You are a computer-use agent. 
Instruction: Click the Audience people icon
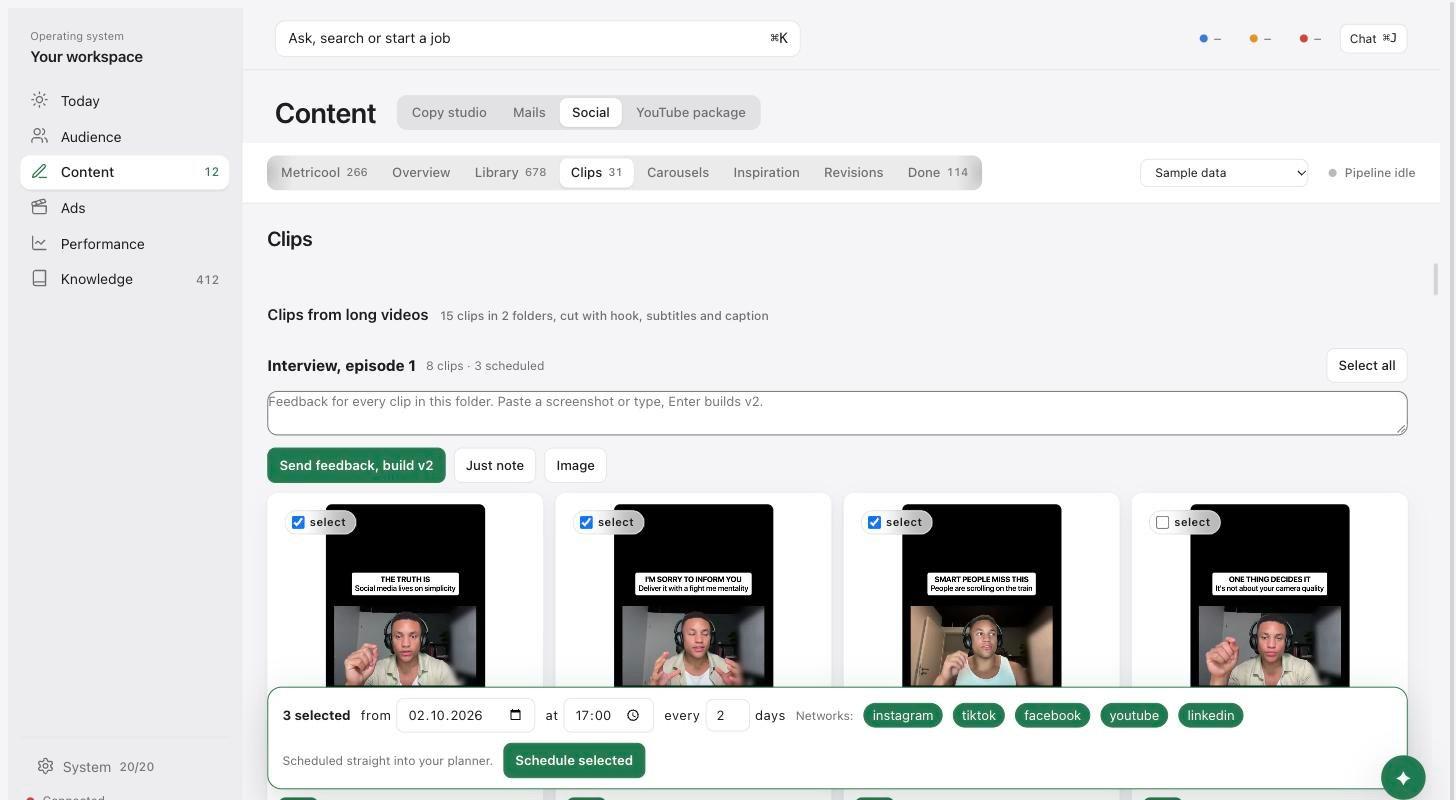[39, 136]
